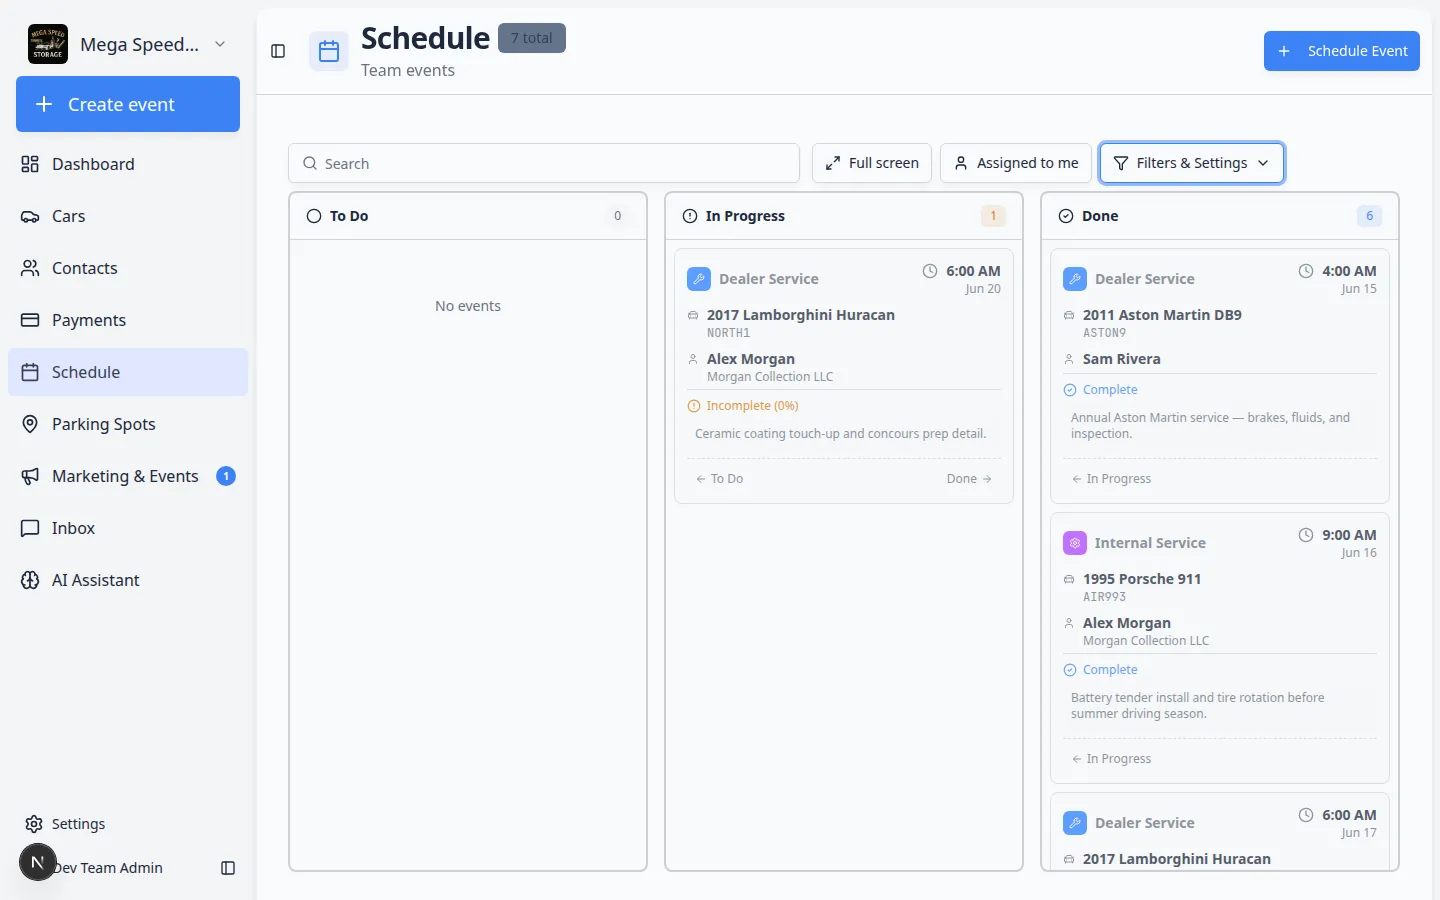Focus the Search input field

click(544, 163)
